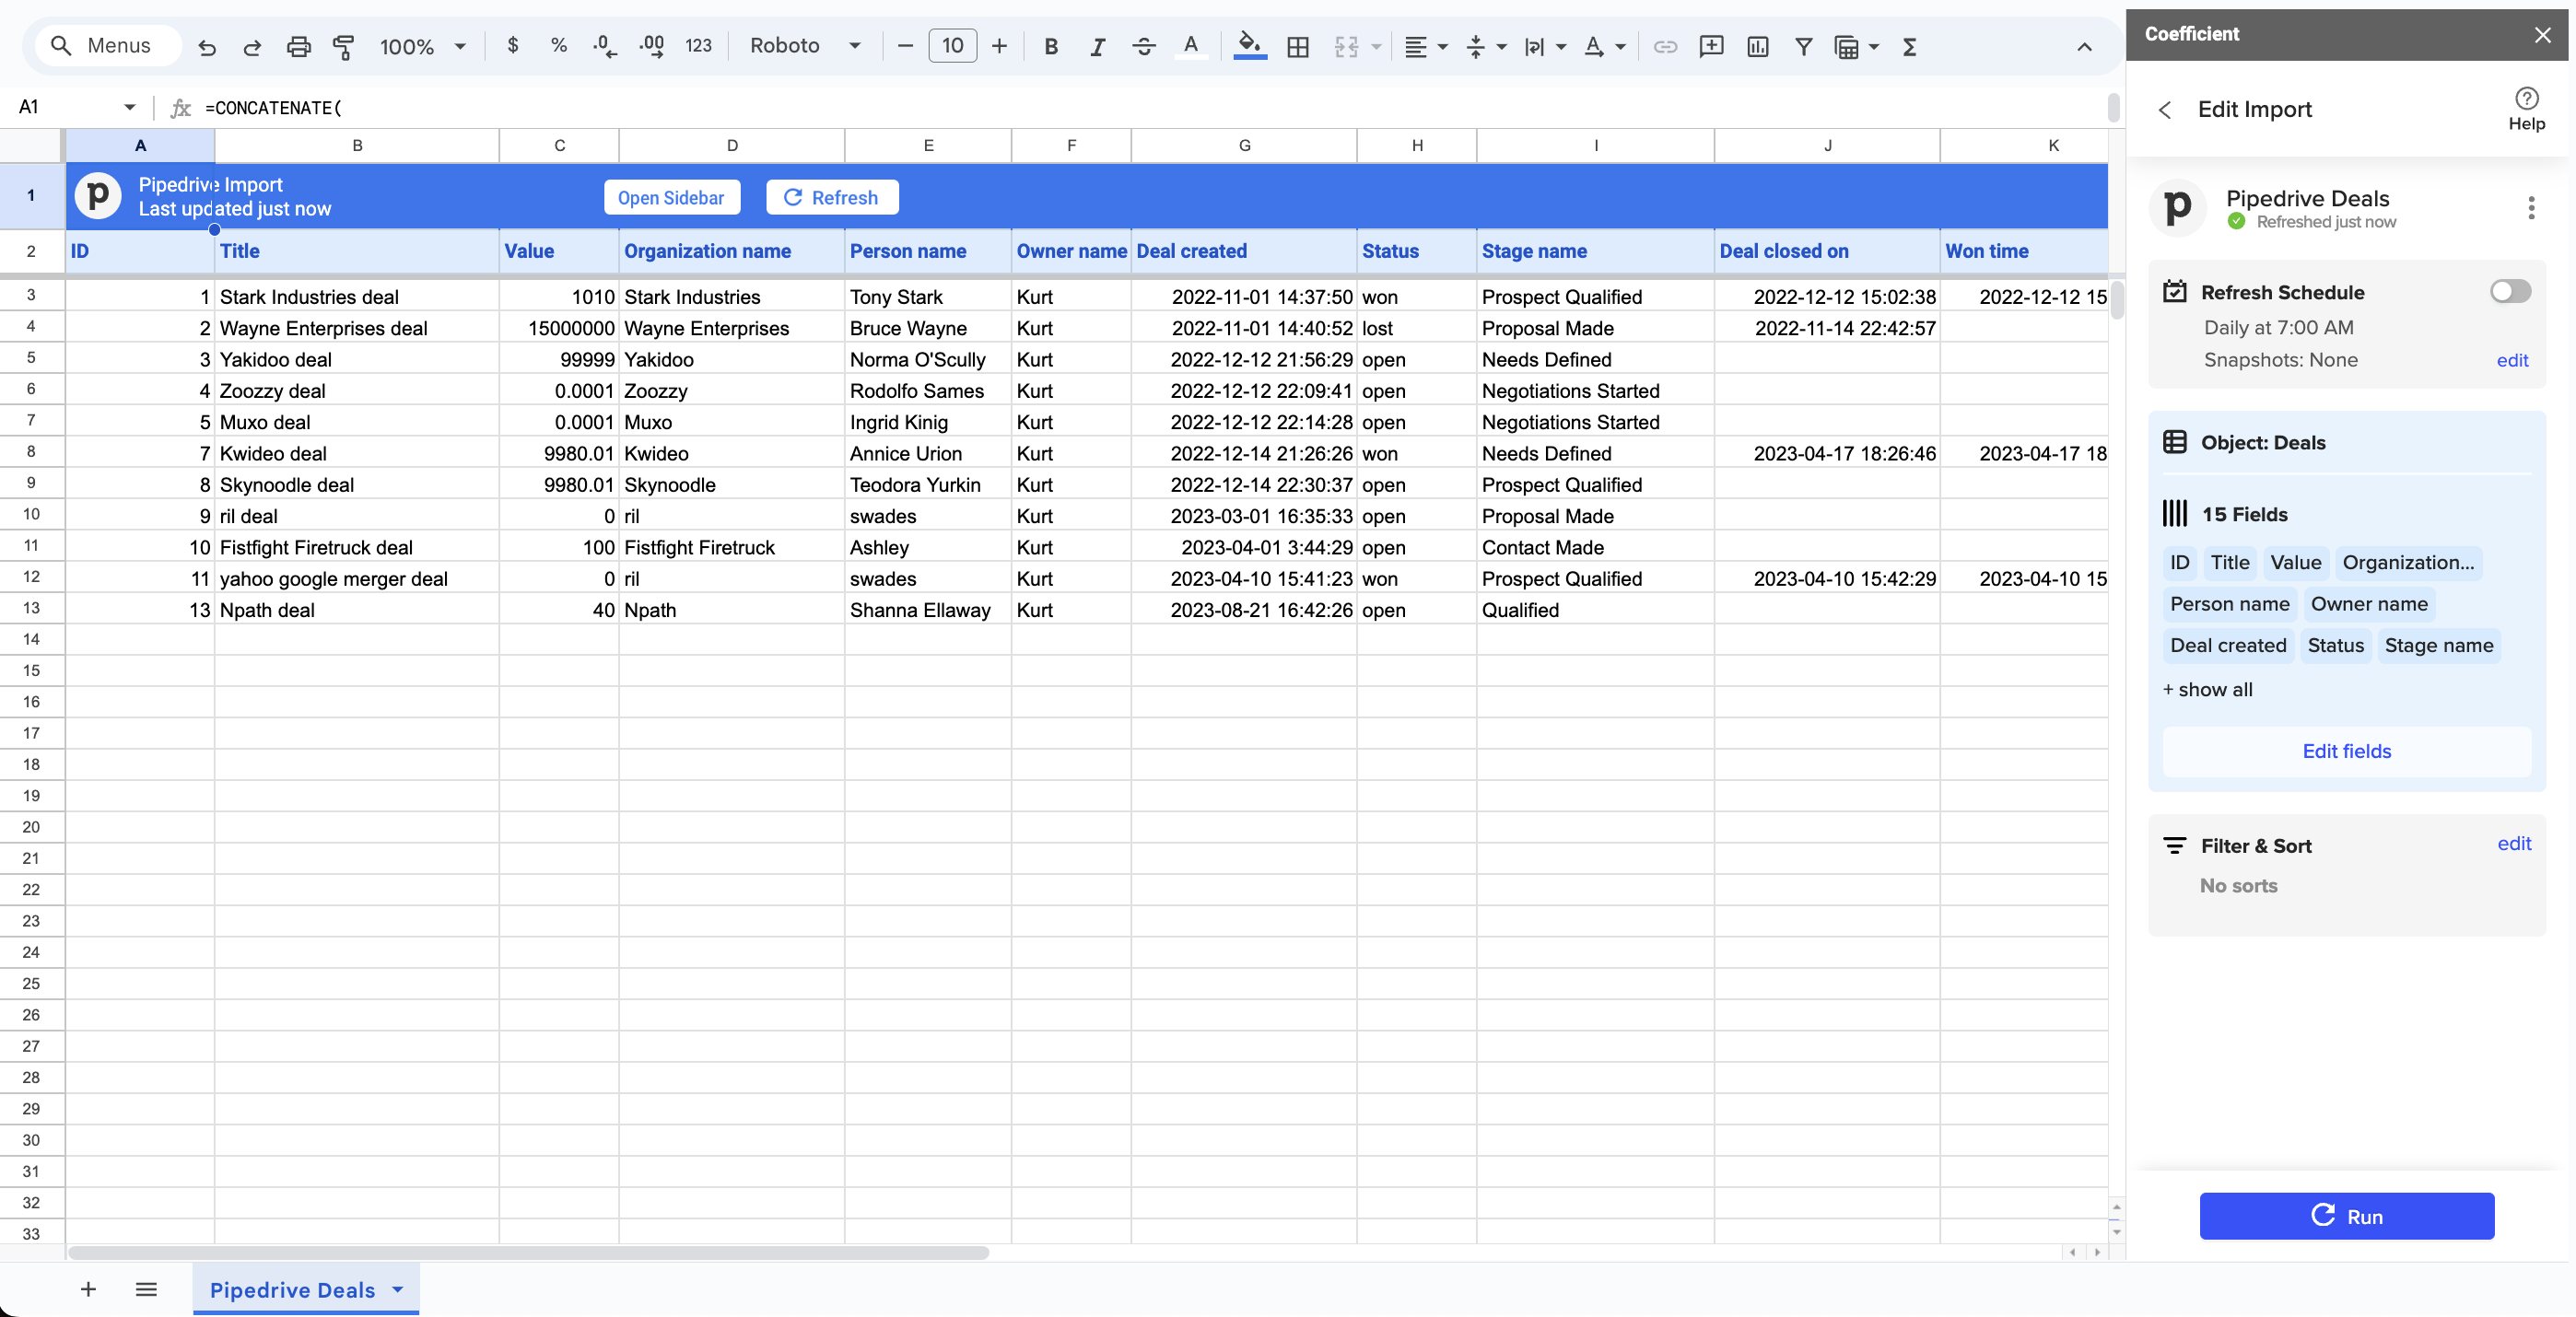Apply percent format icon
Image resolution: width=2576 pixels, height=1317 pixels.
[559, 46]
